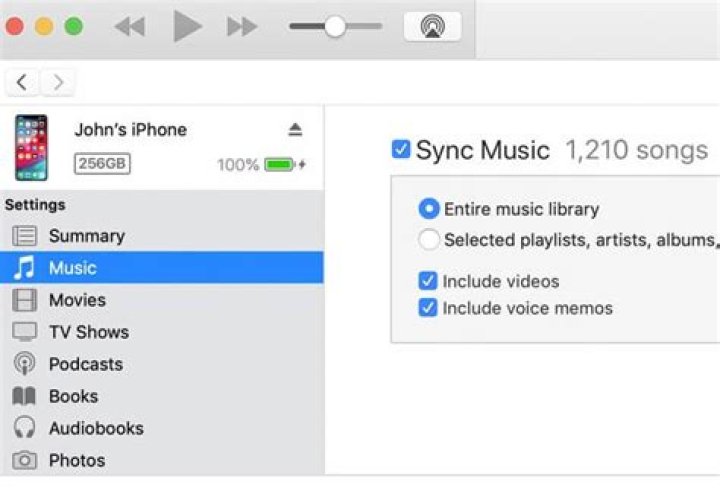
Task: Click the Photos camera icon
Action: pos(24,460)
